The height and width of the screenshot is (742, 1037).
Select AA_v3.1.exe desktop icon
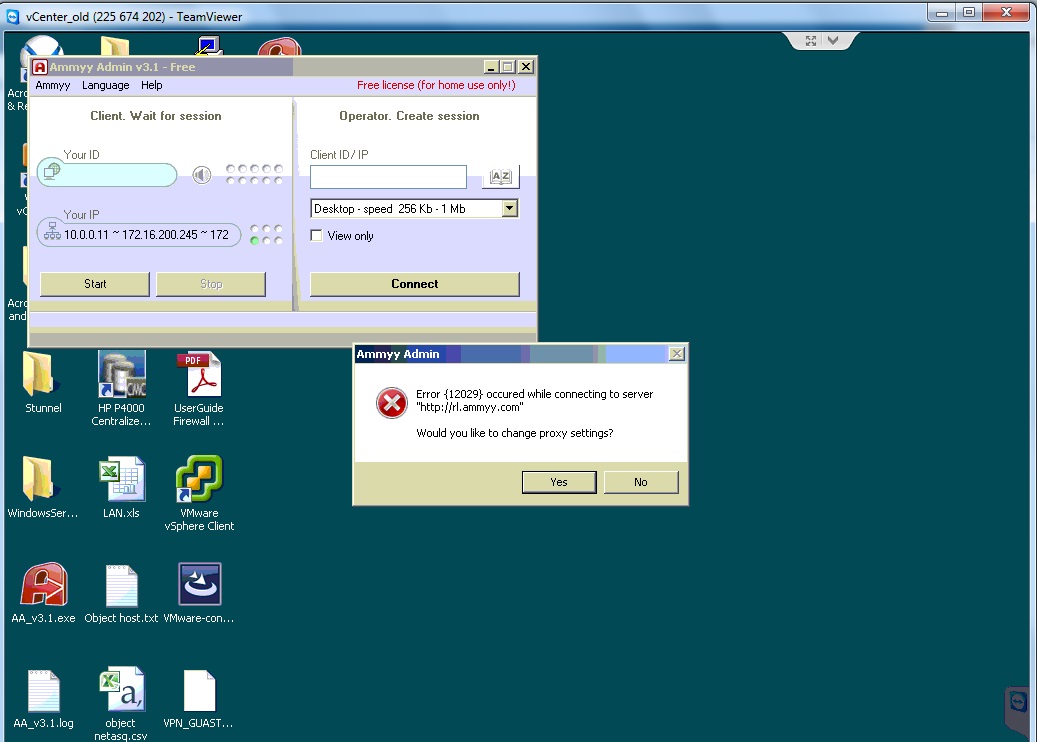tap(44, 585)
